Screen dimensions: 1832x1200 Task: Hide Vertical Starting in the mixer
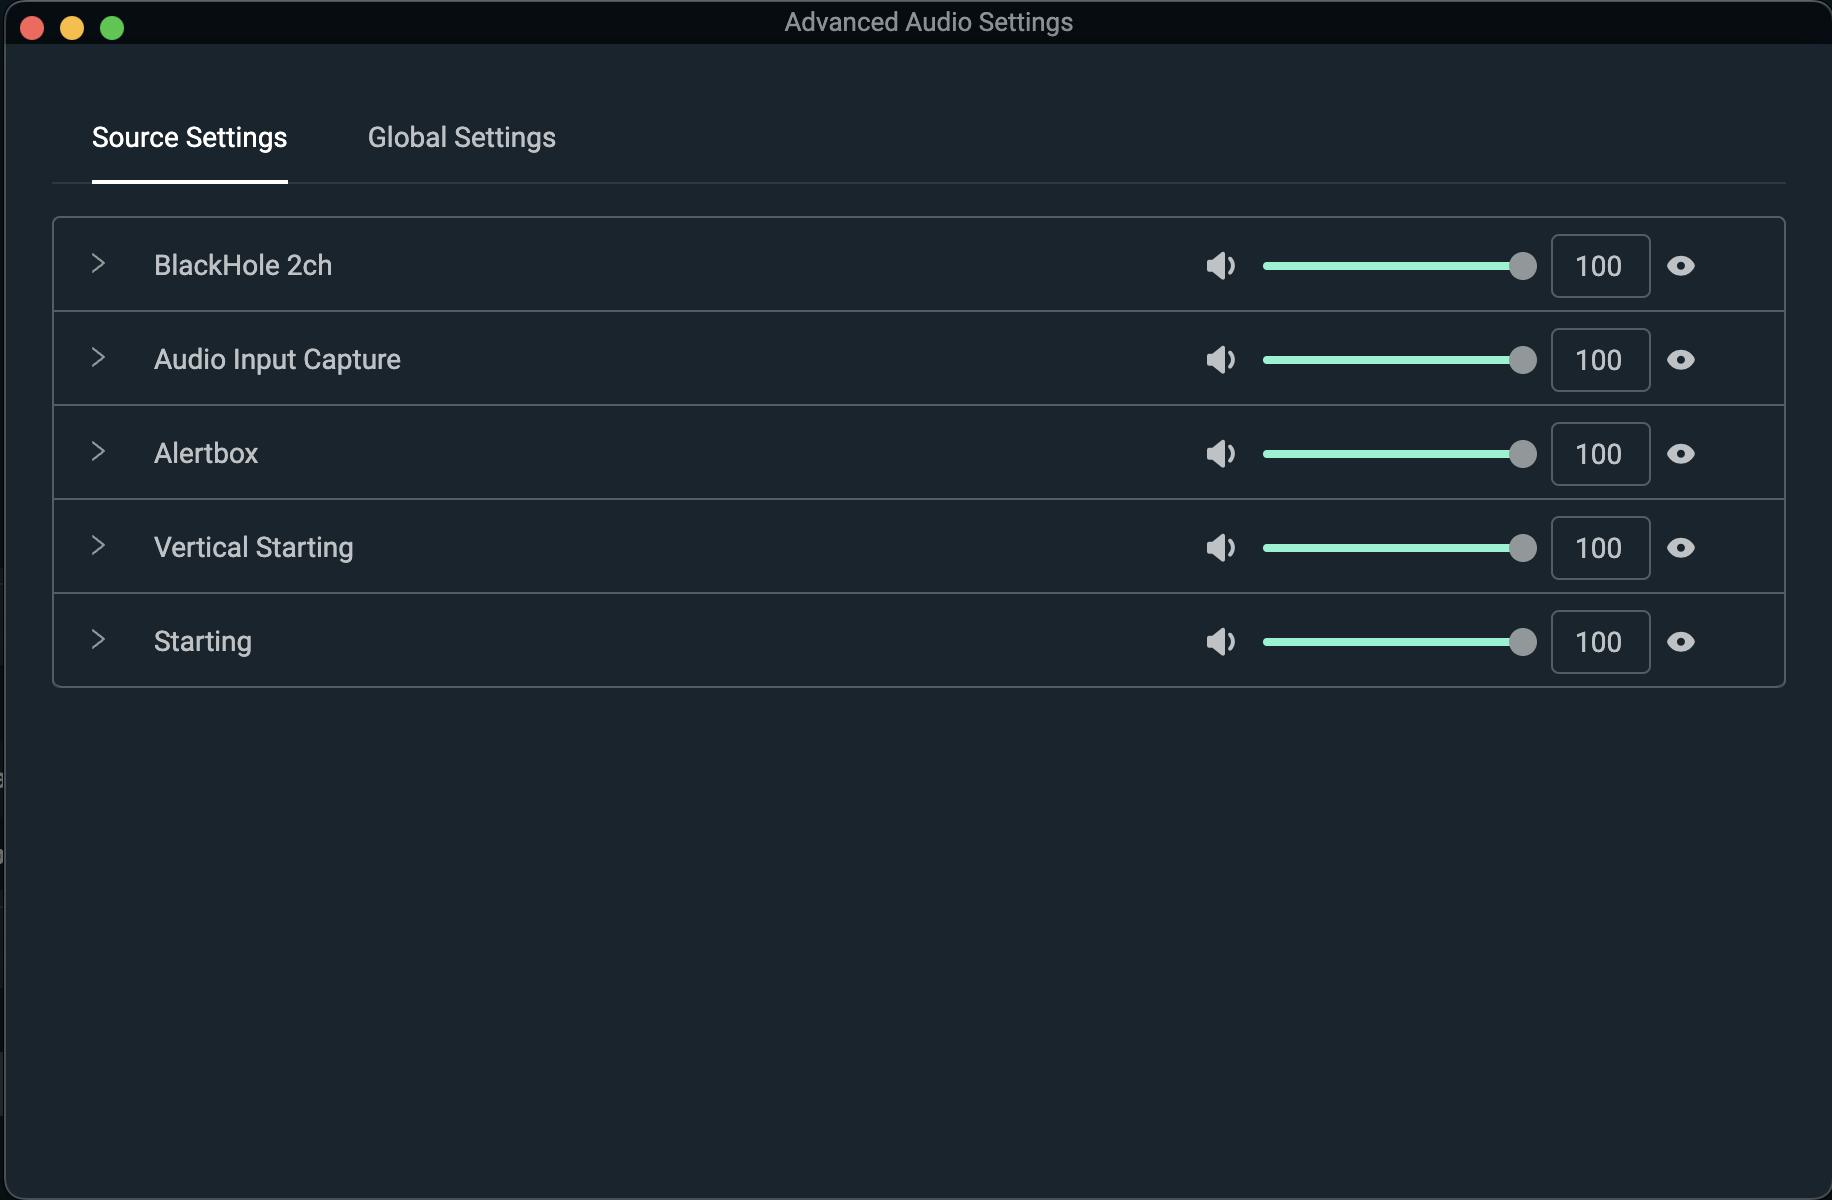1681,548
